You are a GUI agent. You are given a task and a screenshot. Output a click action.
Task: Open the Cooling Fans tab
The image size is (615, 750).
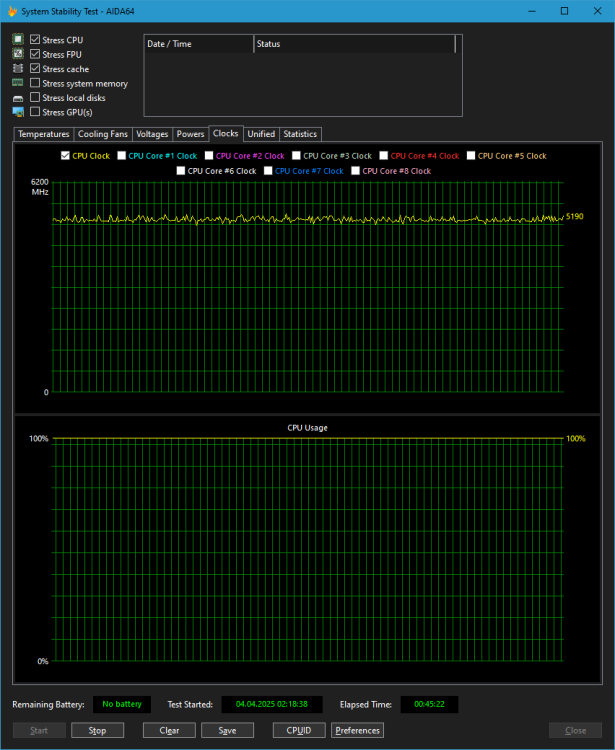point(103,134)
